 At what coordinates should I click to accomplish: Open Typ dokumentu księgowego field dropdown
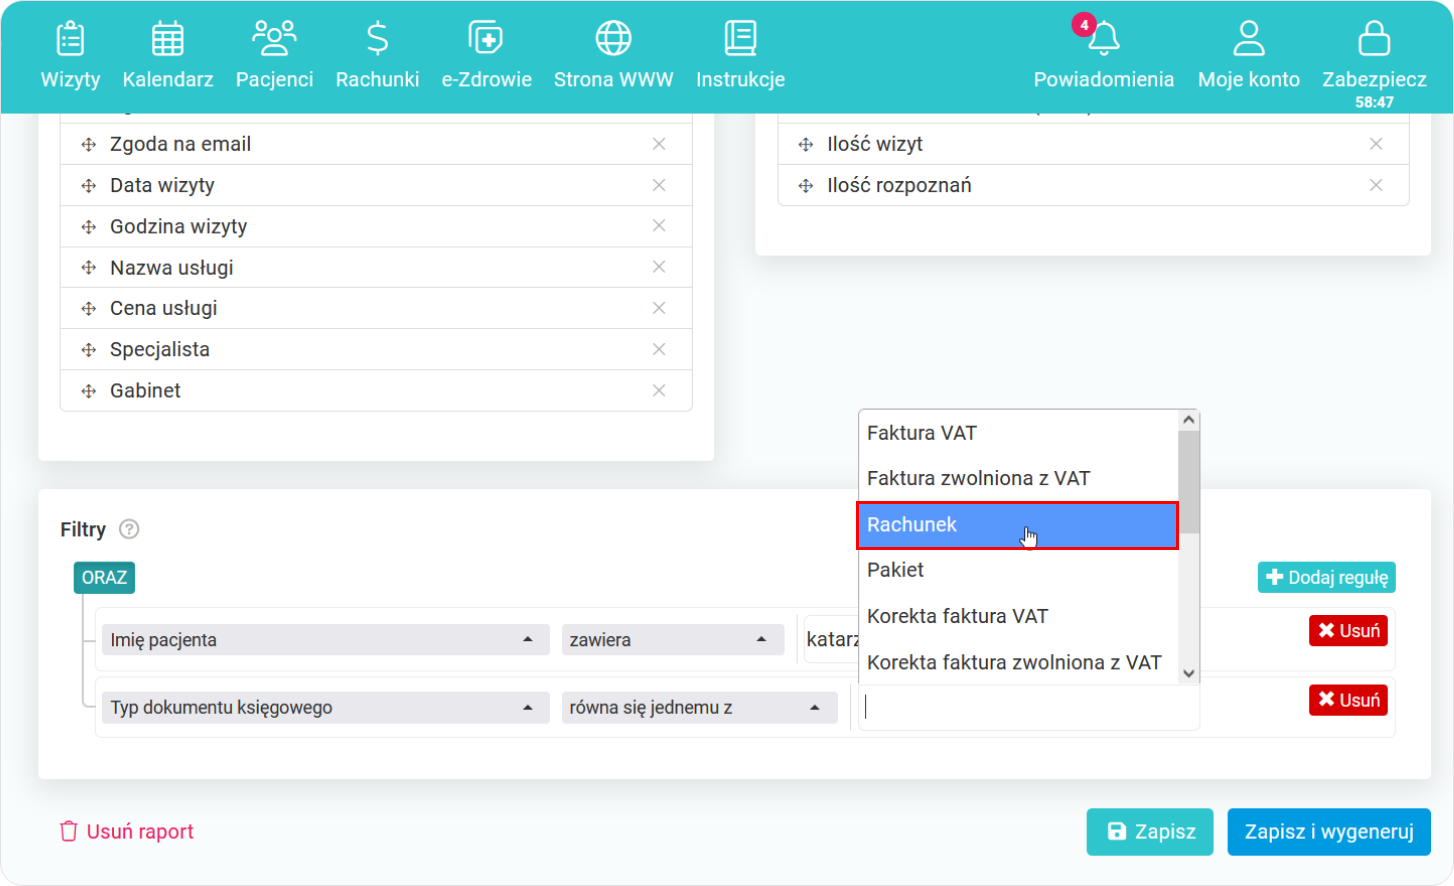pyautogui.click(x=326, y=707)
